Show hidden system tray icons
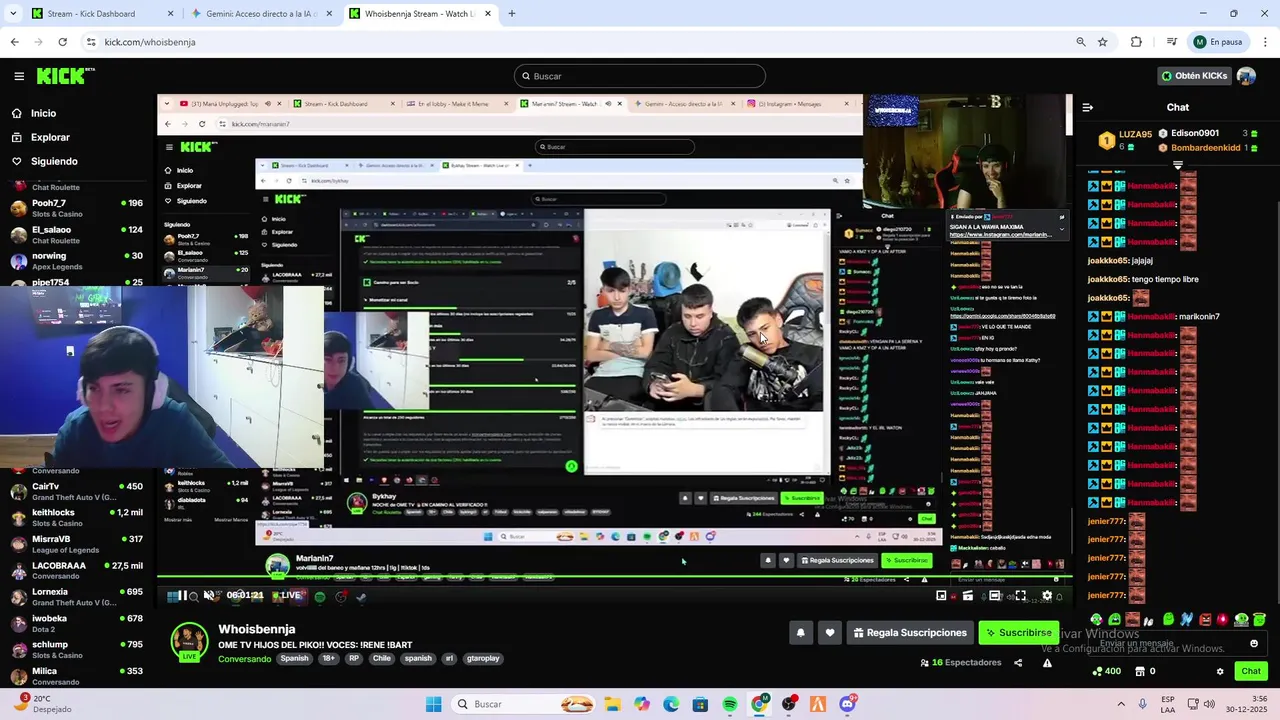 pos(1120,704)
